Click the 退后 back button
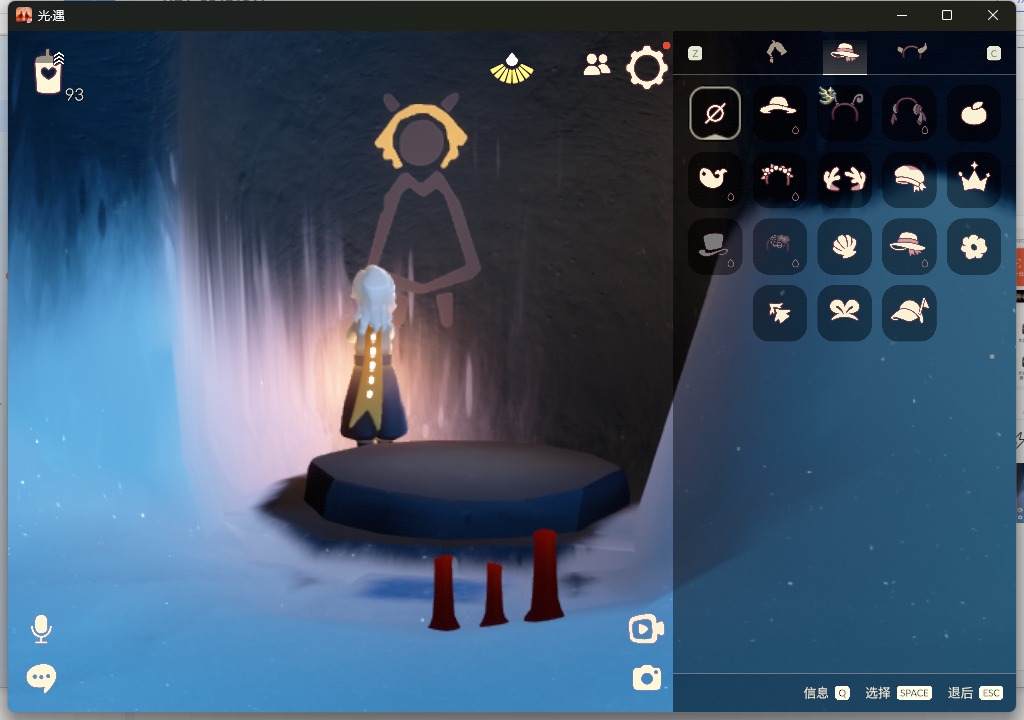The height and width of the screenshot is (720, 1024). click(974, 693)
